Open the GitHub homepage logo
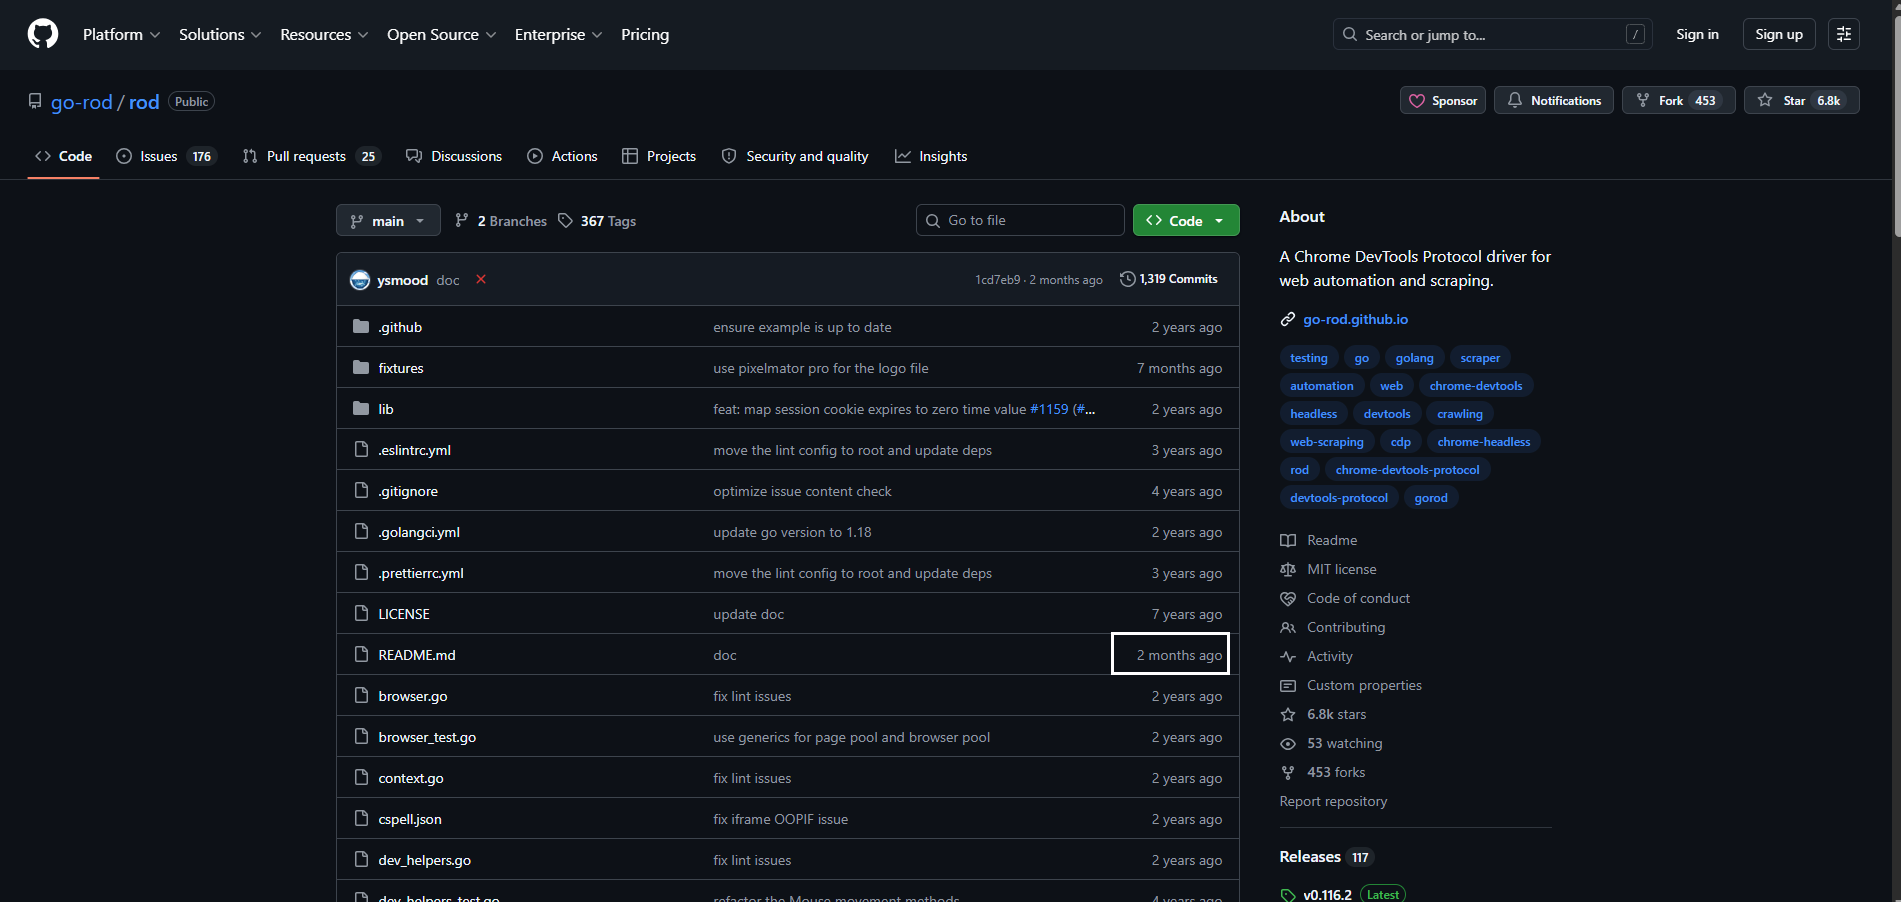This screenshot has width=1901, height=902. 43,34
